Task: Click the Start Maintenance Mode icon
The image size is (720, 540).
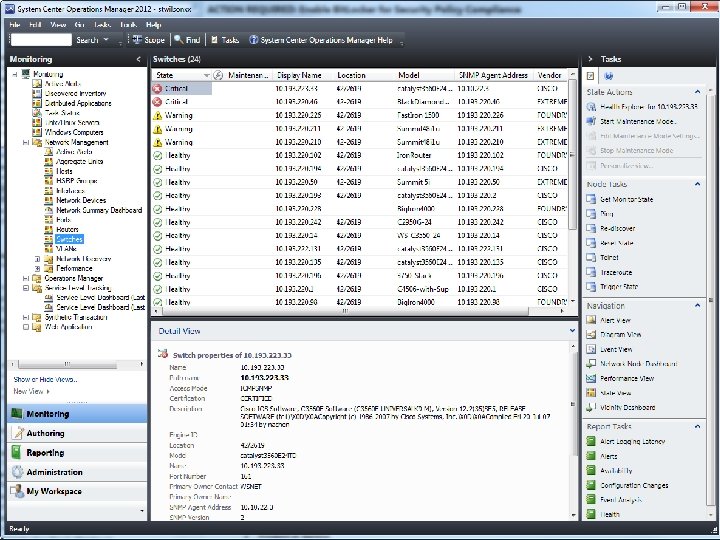Action: click(591, 121)
